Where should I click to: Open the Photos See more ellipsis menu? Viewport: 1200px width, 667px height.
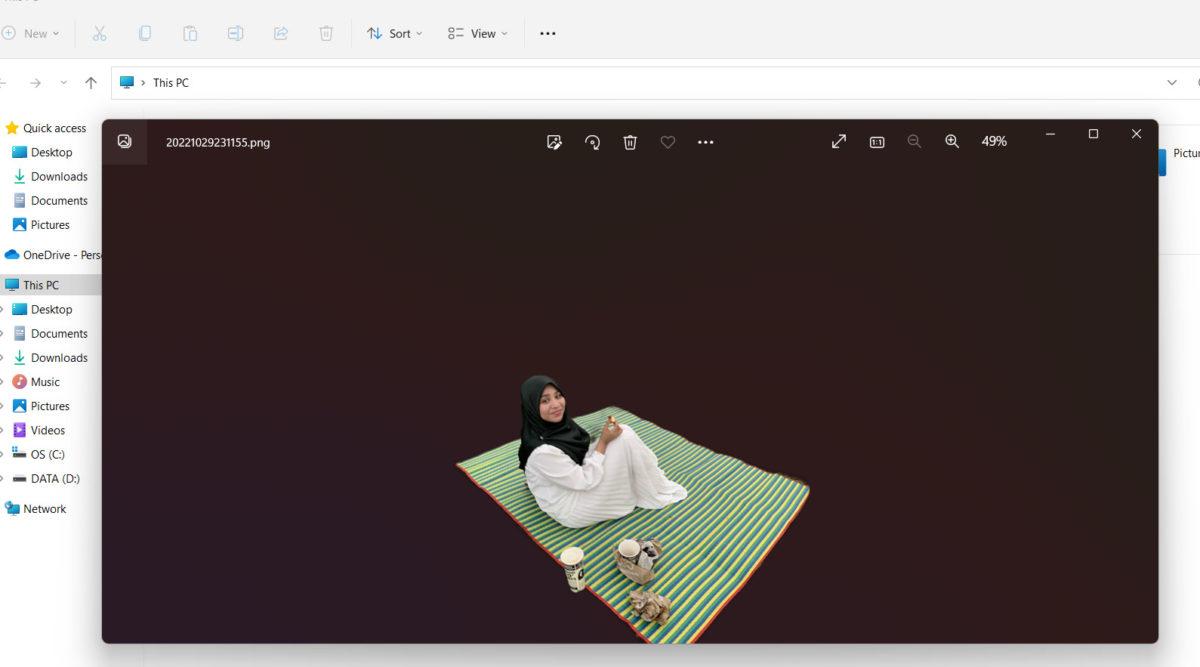[x=706, y=142]
